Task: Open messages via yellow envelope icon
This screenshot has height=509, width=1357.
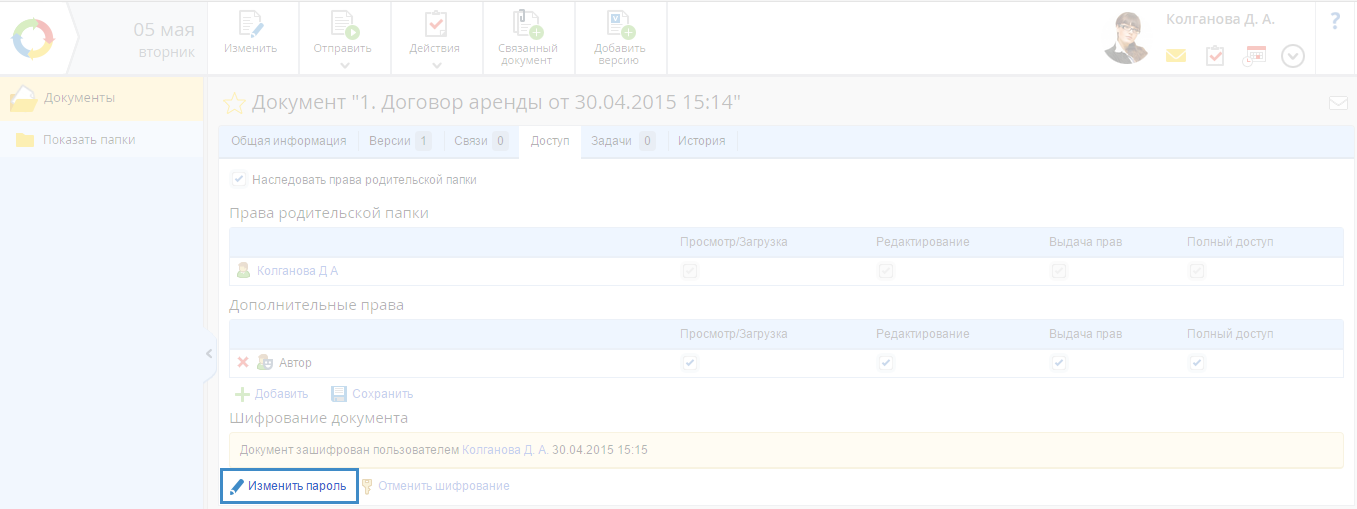Action: [1176, 56]
